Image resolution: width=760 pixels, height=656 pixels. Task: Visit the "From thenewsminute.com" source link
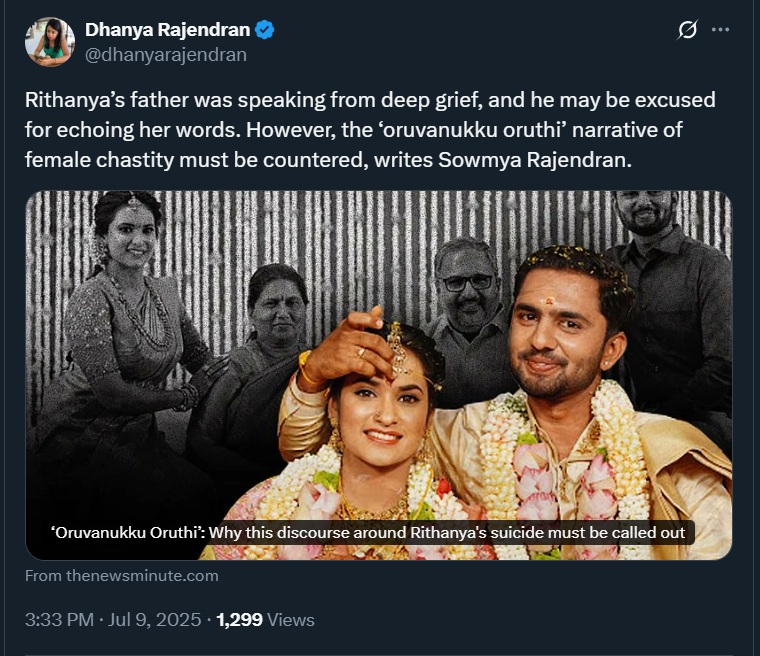click(122, 576)
